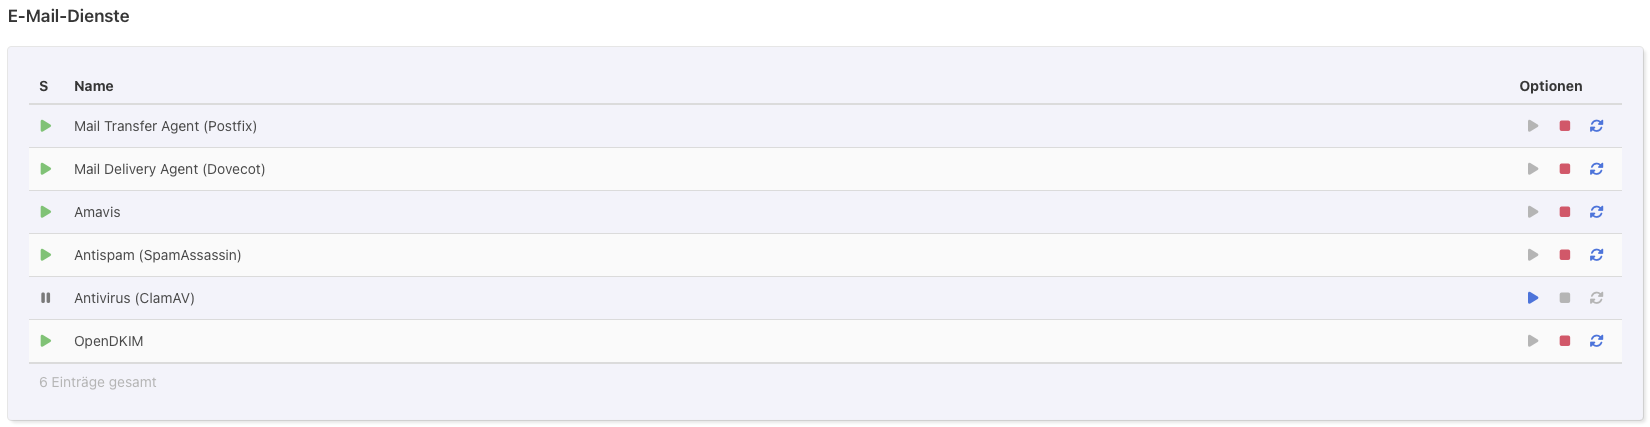Screen dimensions: 1650x427
Task: Stop the Antispam (SpamAssassin) service
Action: [x=1565, y=255]
